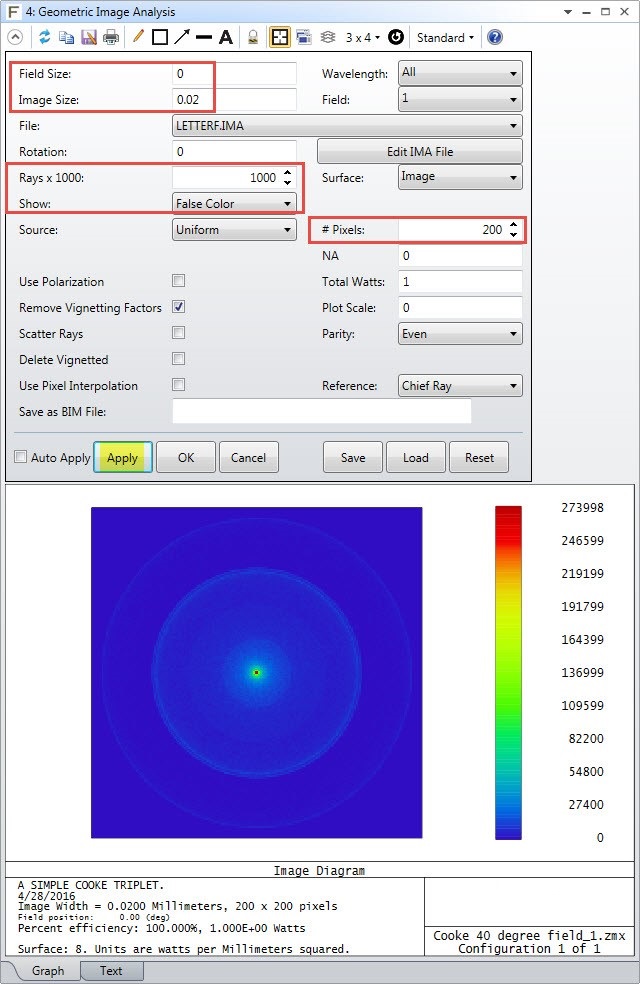The height and width of the screenshot is (984, 640).
Task: Open the File LETTERF.IMA dropdown
Action: [347, 126]
